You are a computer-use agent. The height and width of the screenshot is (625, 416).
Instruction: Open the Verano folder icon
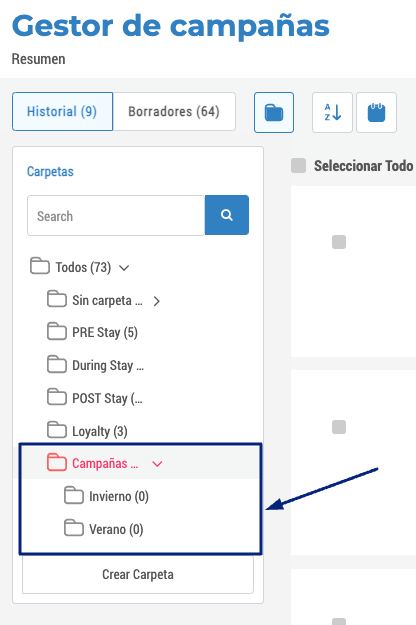(x=74, y=528)
